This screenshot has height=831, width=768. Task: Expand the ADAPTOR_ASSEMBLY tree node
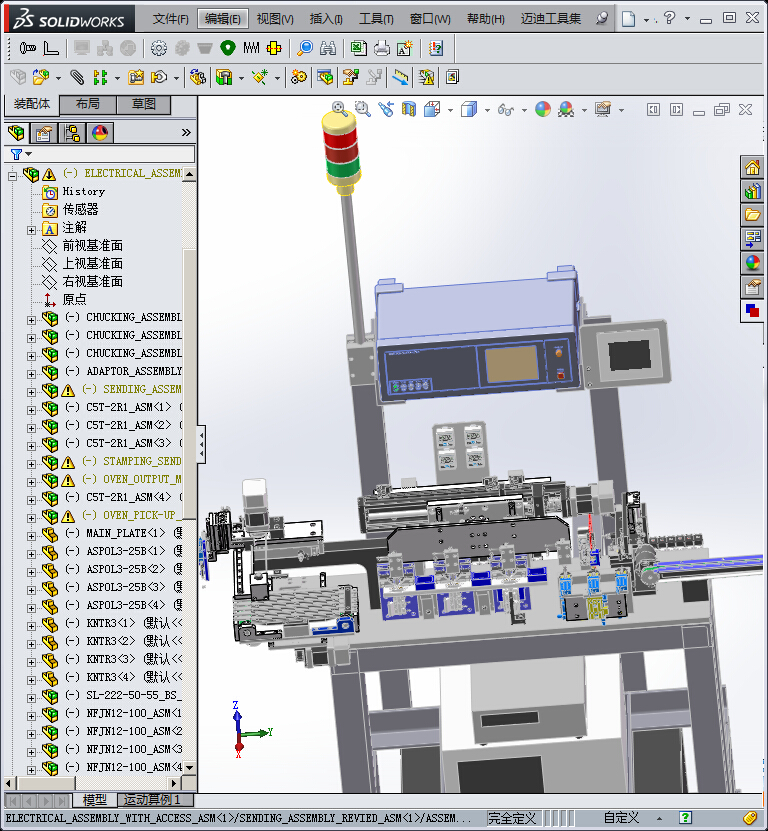point(31,372)
